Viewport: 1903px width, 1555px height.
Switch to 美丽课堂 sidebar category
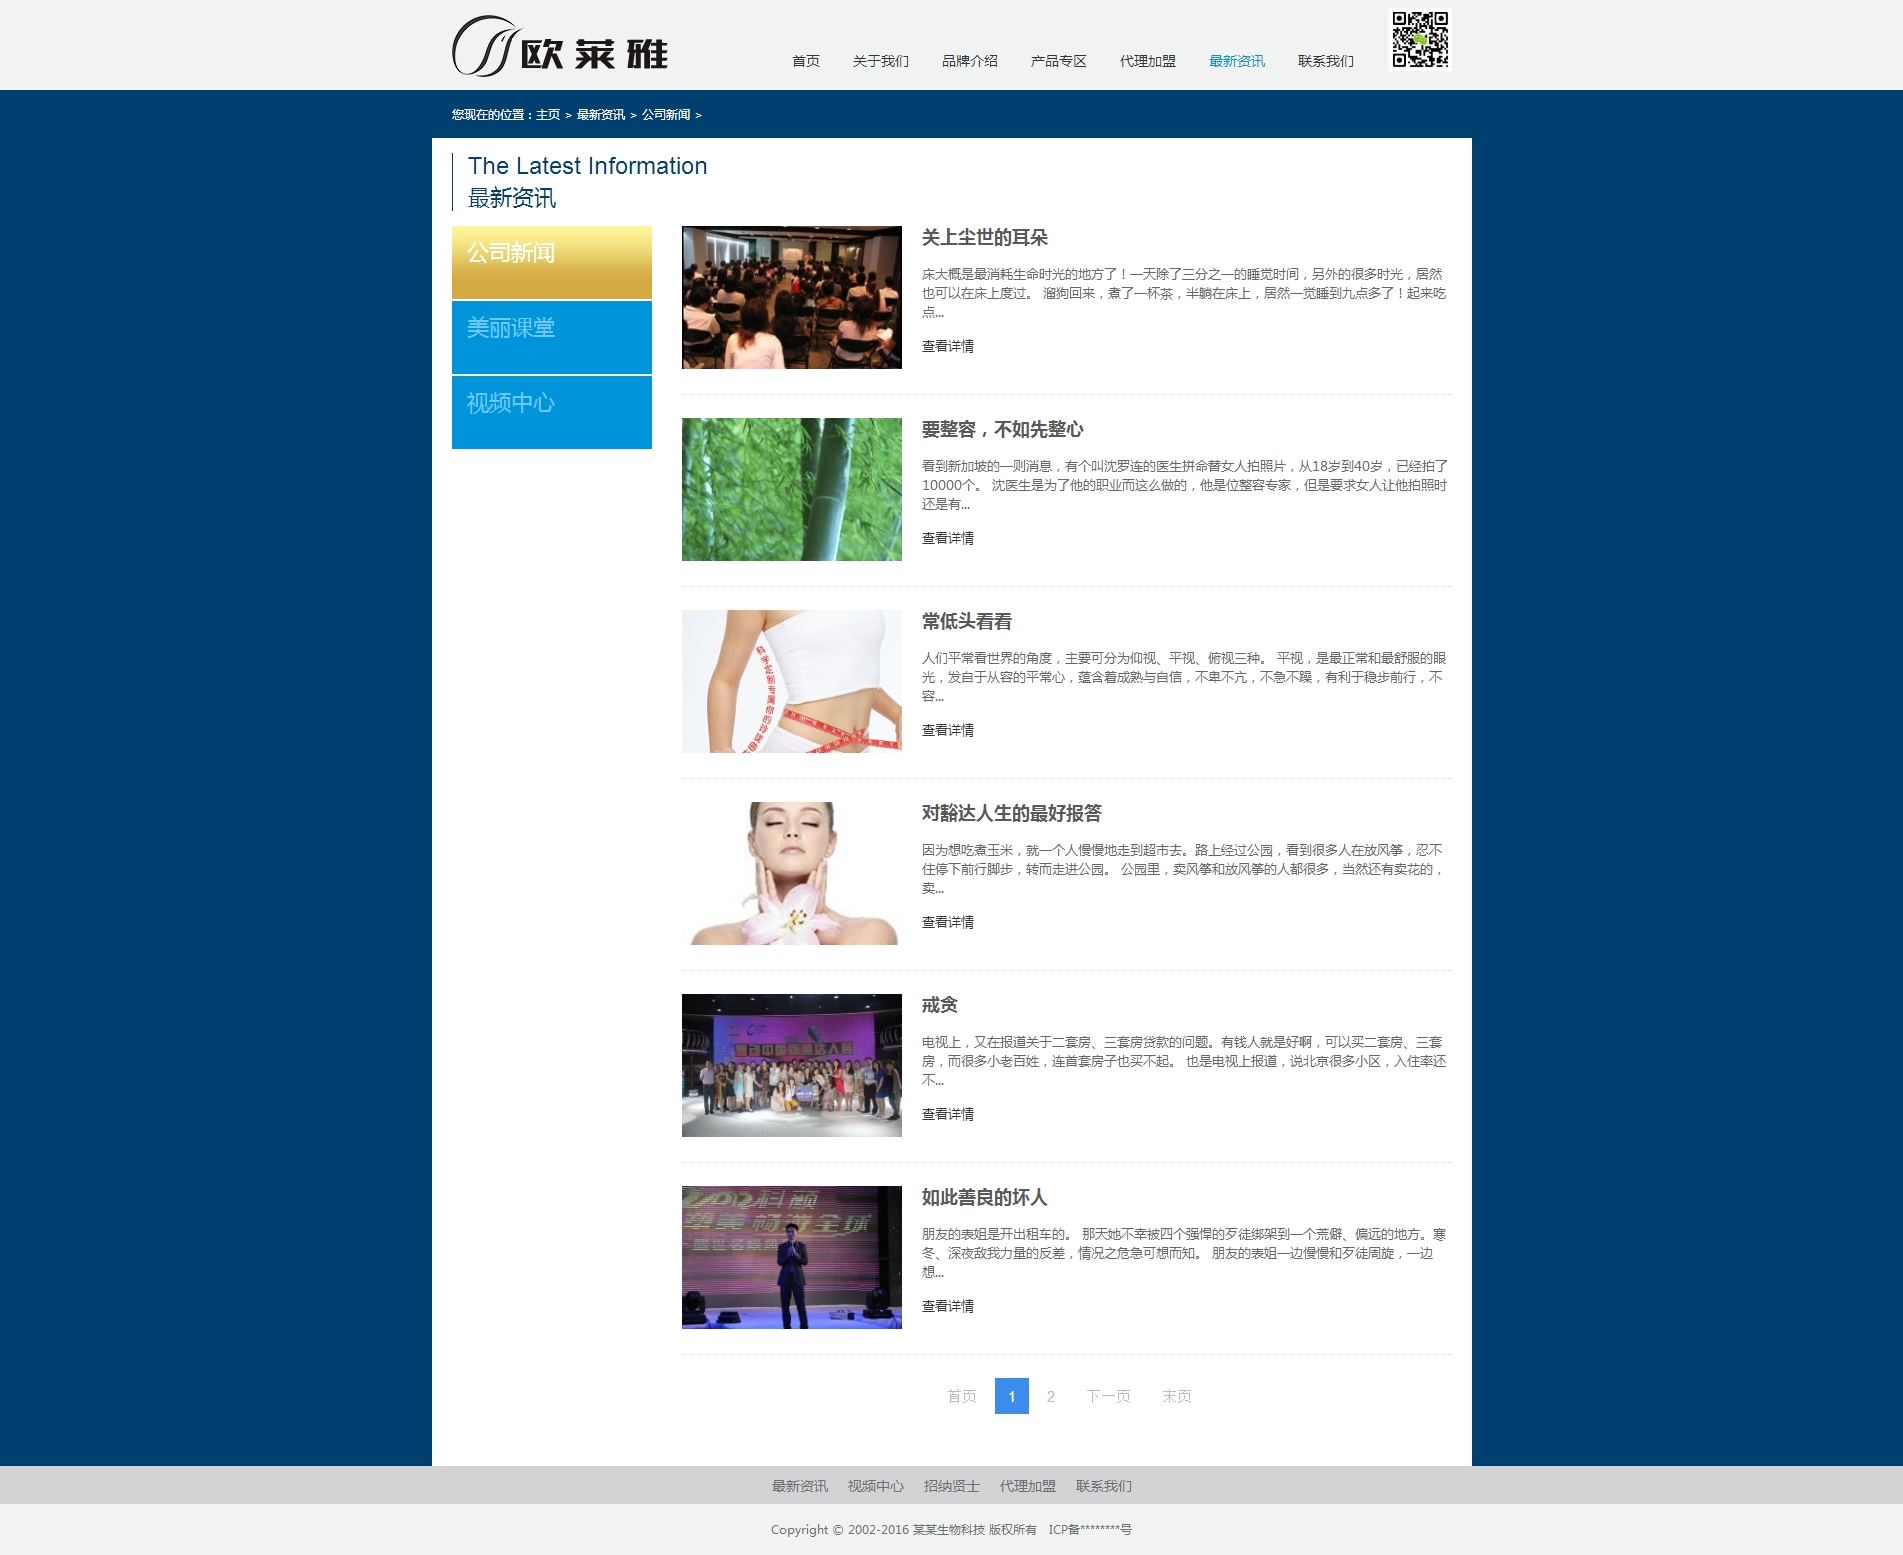551,337
